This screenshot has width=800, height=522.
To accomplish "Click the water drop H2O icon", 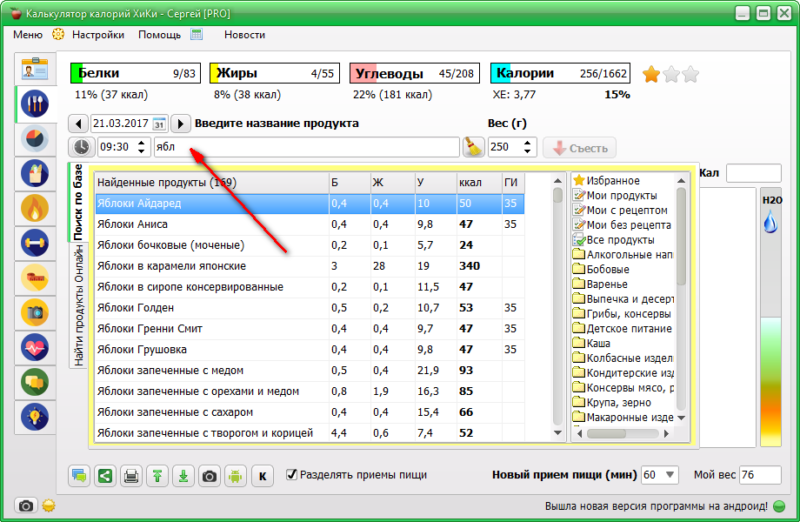I will pos(770,224).
